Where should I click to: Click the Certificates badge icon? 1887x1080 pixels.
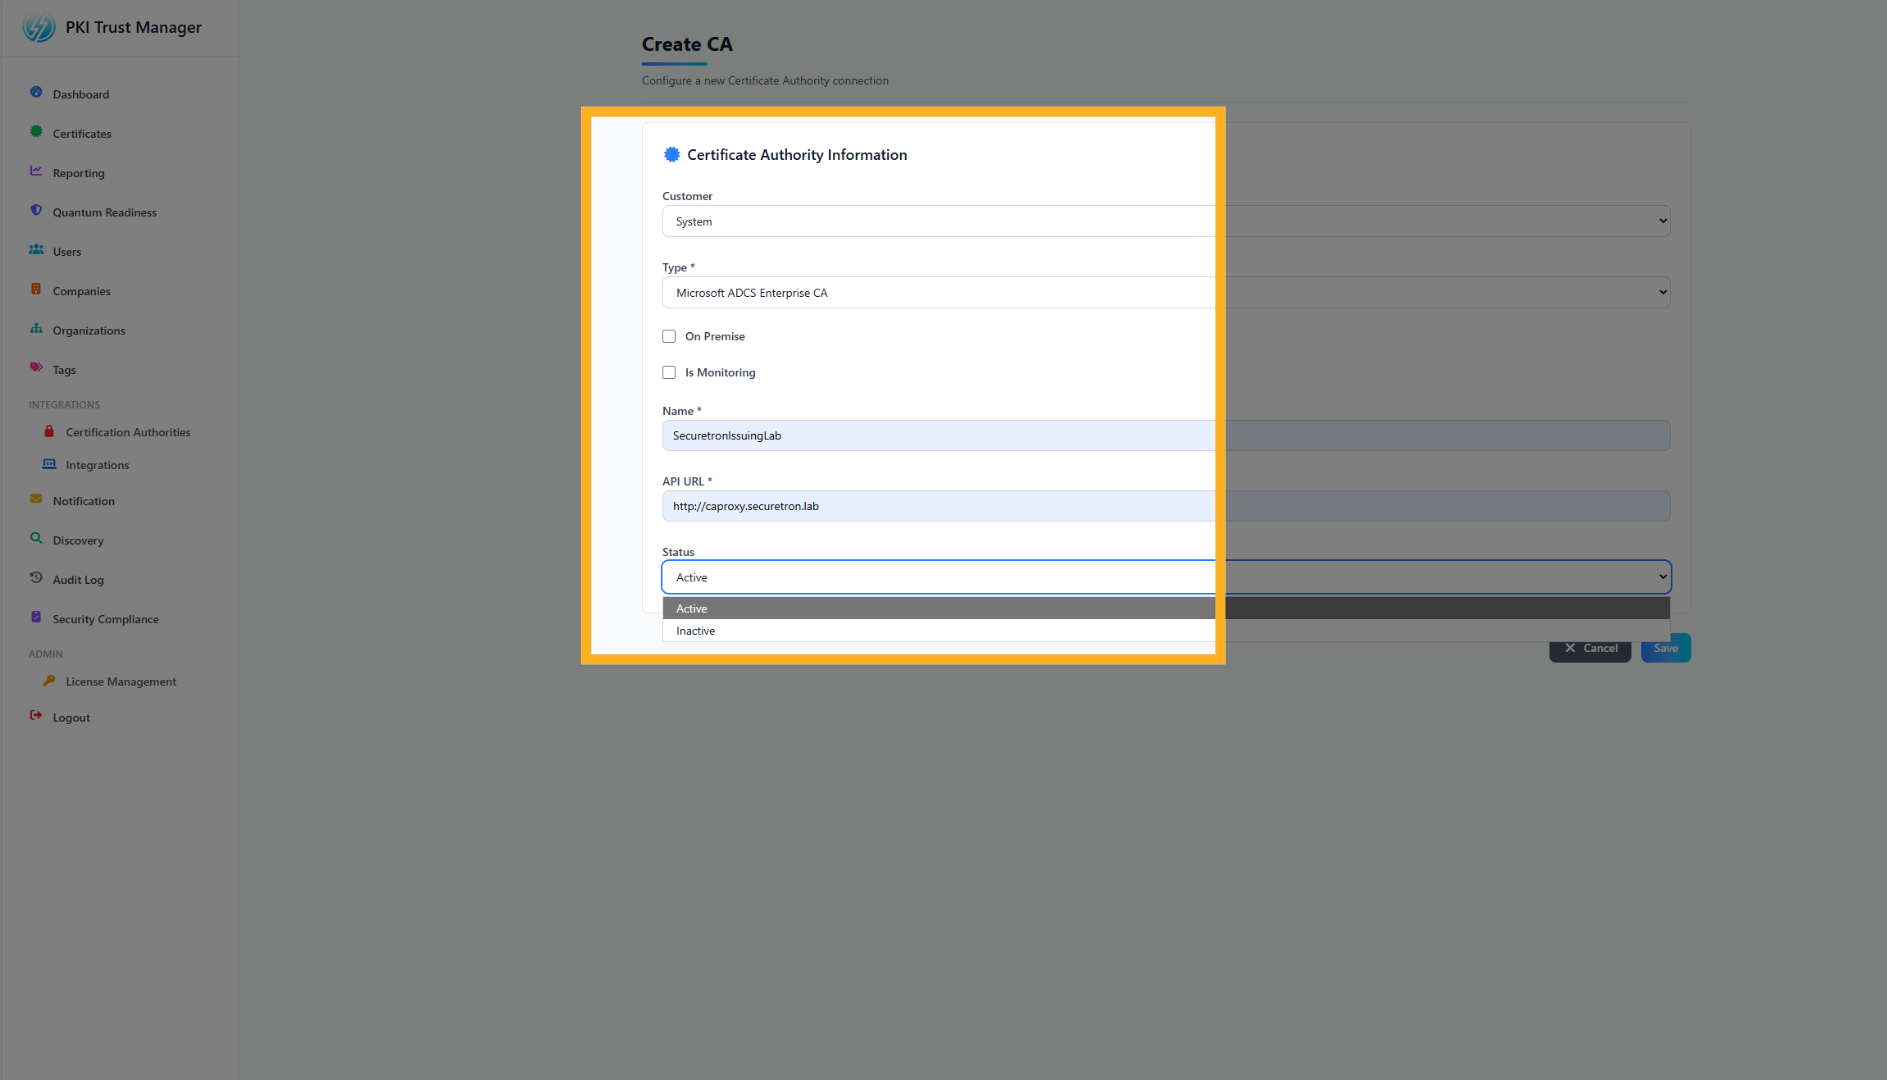[36, 132]
